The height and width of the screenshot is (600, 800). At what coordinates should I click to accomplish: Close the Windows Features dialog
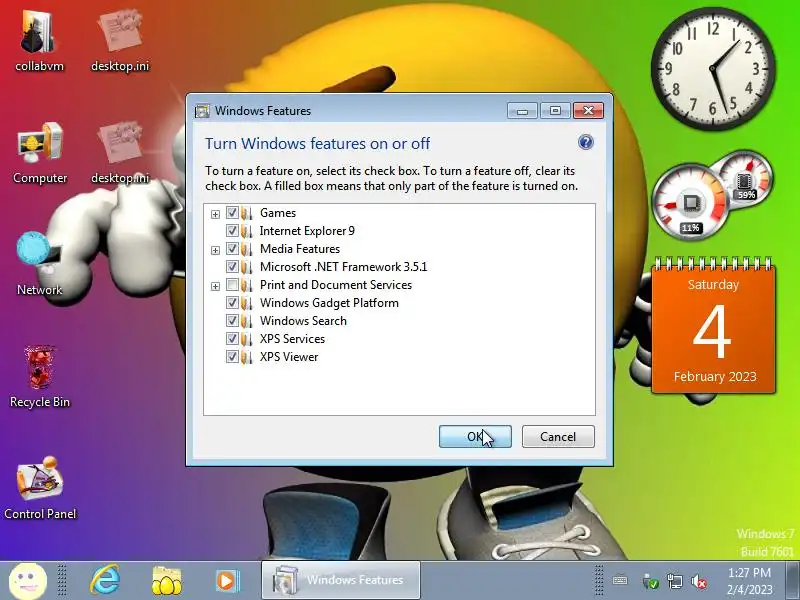coord(588,111)
